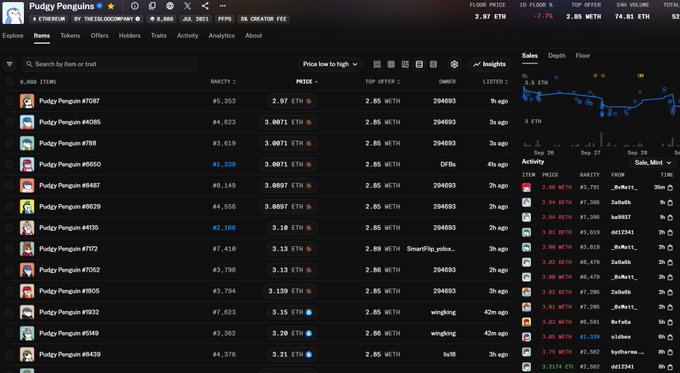Tick the select-all items checkbox
This screenshot has width=680, height=373.
[10, 82]
